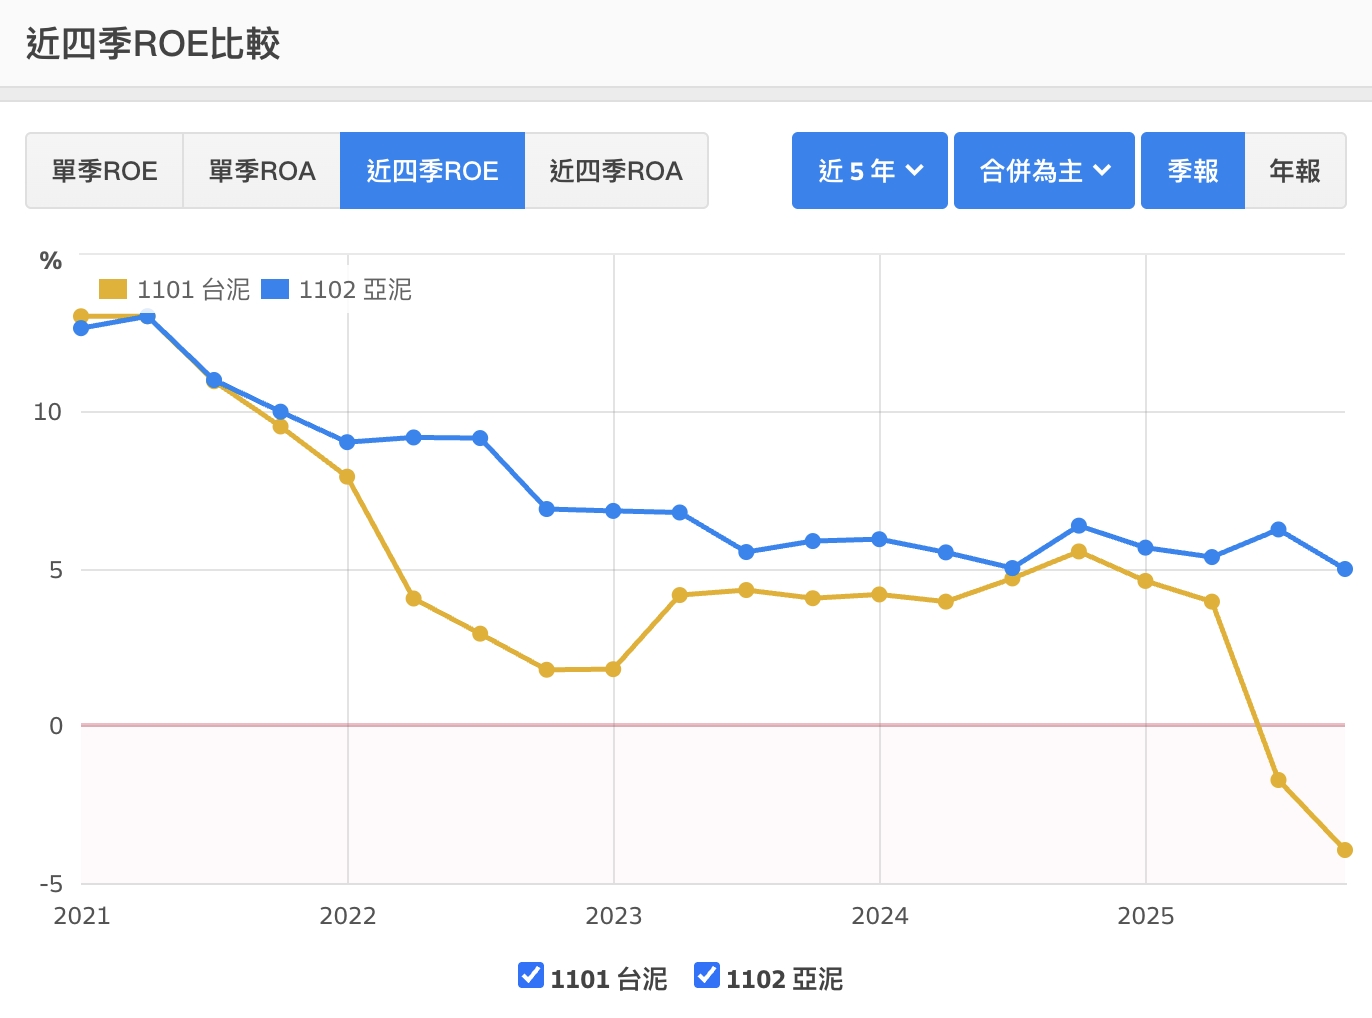Uncheck the 1101 台泥 checkbox
The width and height of the screenshot is (1372, 1018).
coord(531,974)
